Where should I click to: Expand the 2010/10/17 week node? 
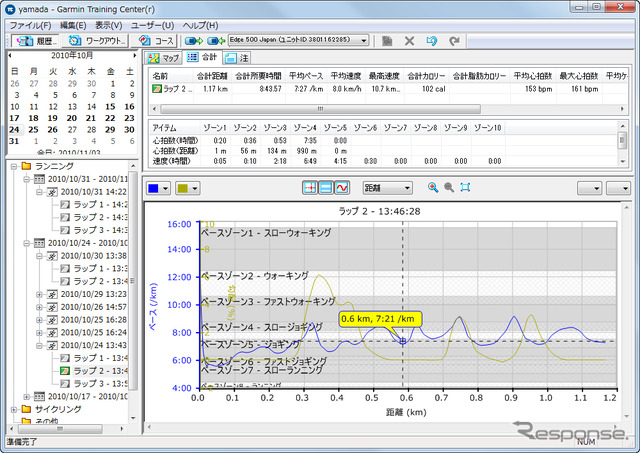[26, 396]
